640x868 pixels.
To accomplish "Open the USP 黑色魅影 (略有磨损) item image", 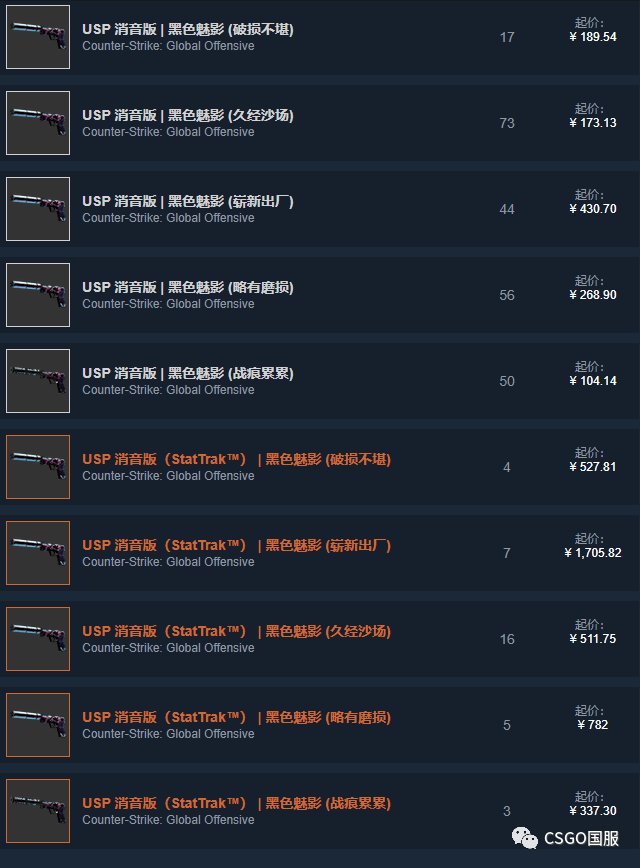I will pyautogui.click(x=38, y=295).
